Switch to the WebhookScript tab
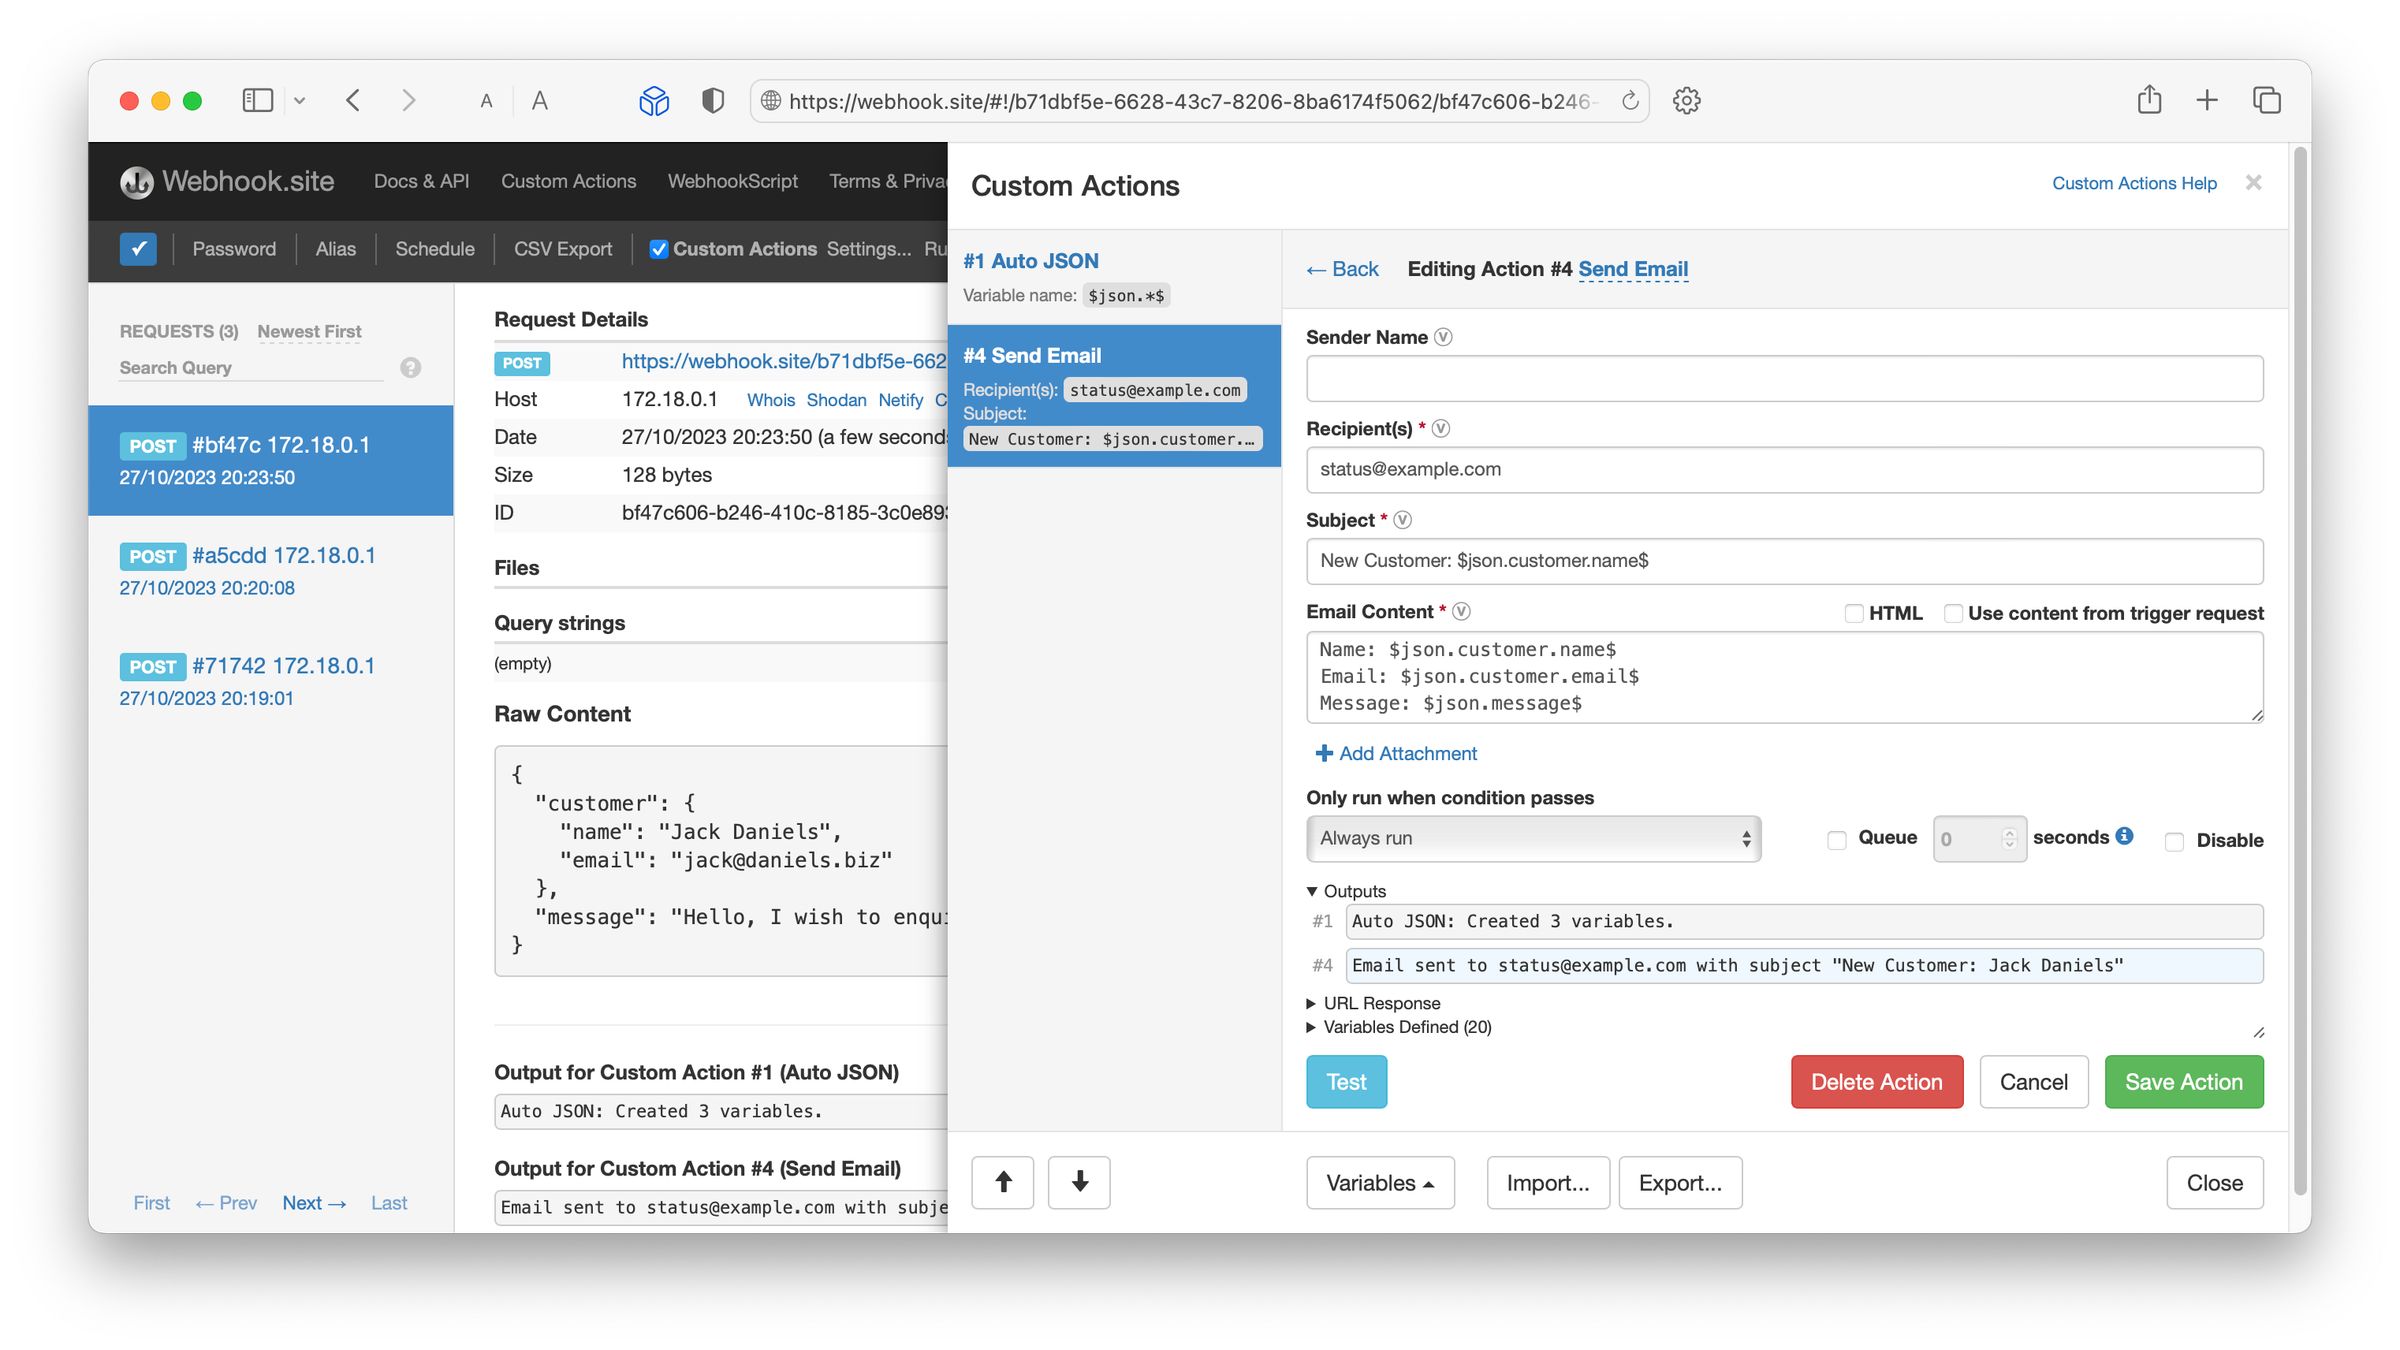2400x1350 pixels. [733, 181]
